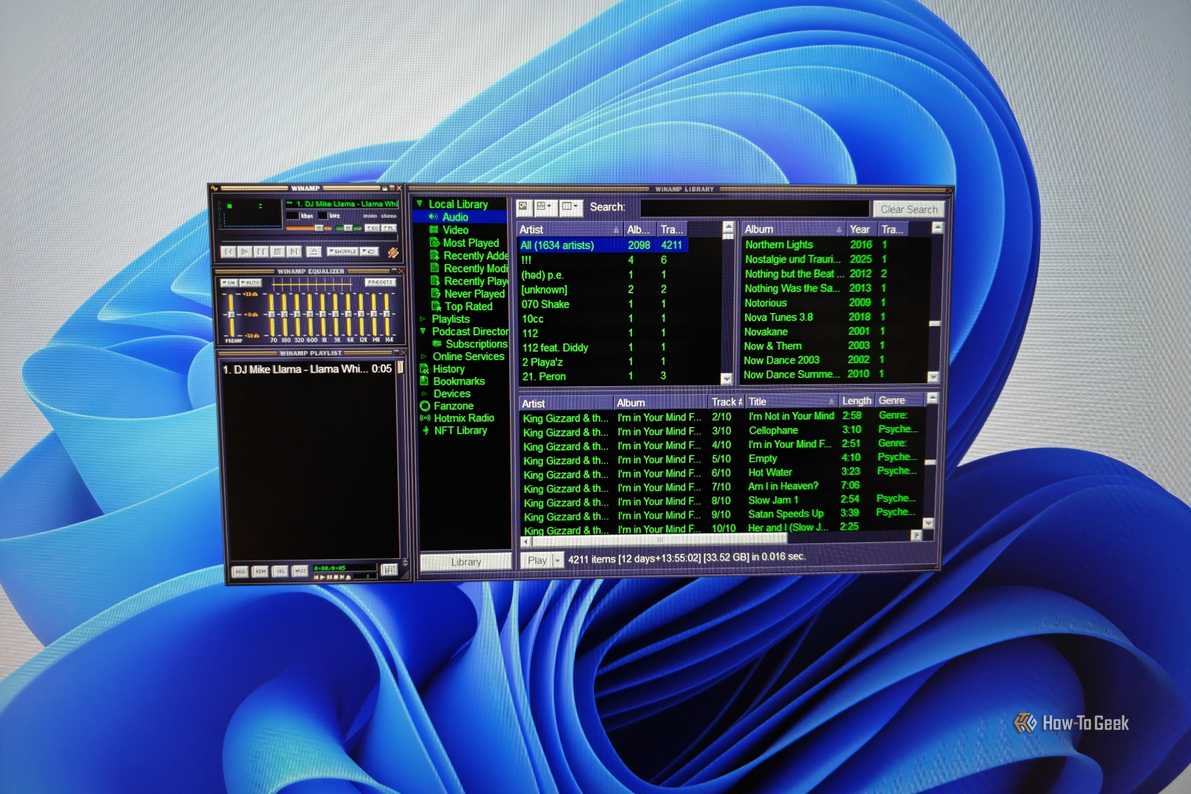Click the Stop playback button
This screenshot has height=794, width=1191.
(x=277, y=251)
